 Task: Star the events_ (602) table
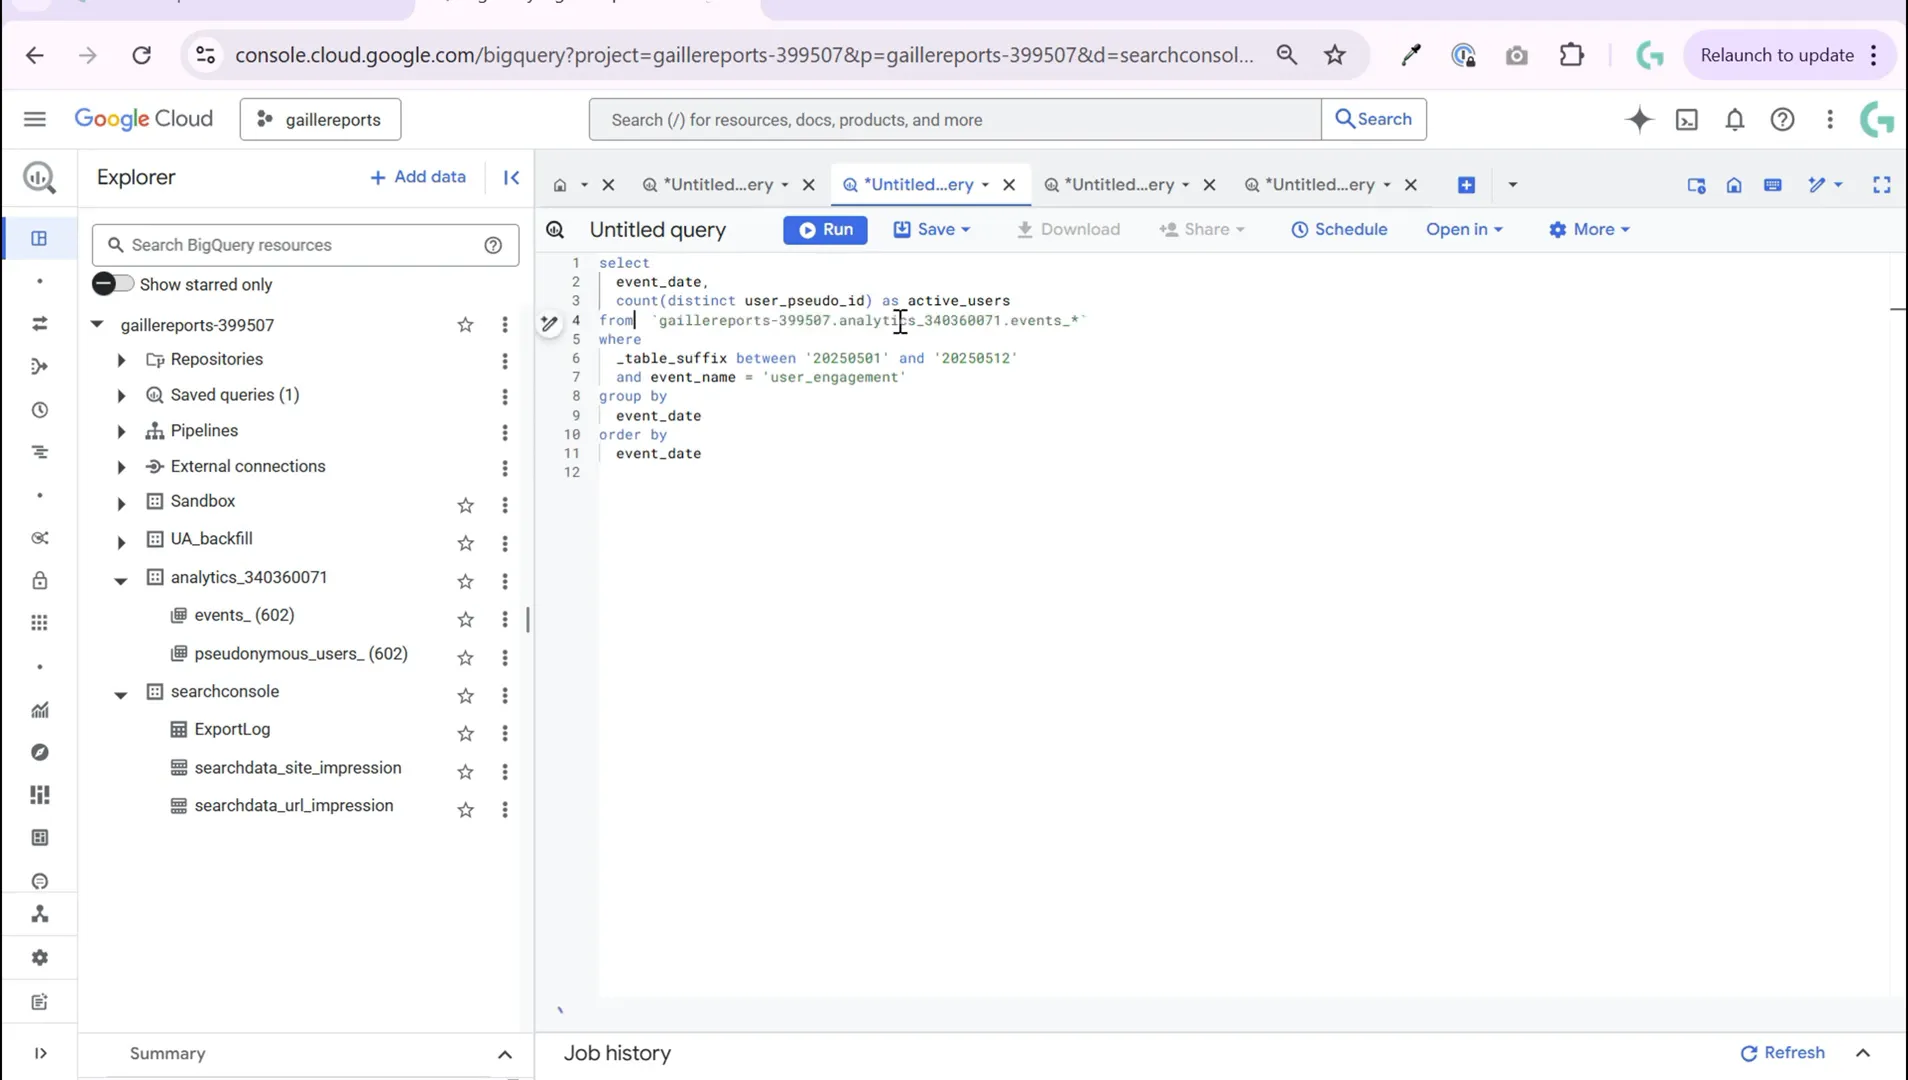point(465,619)
